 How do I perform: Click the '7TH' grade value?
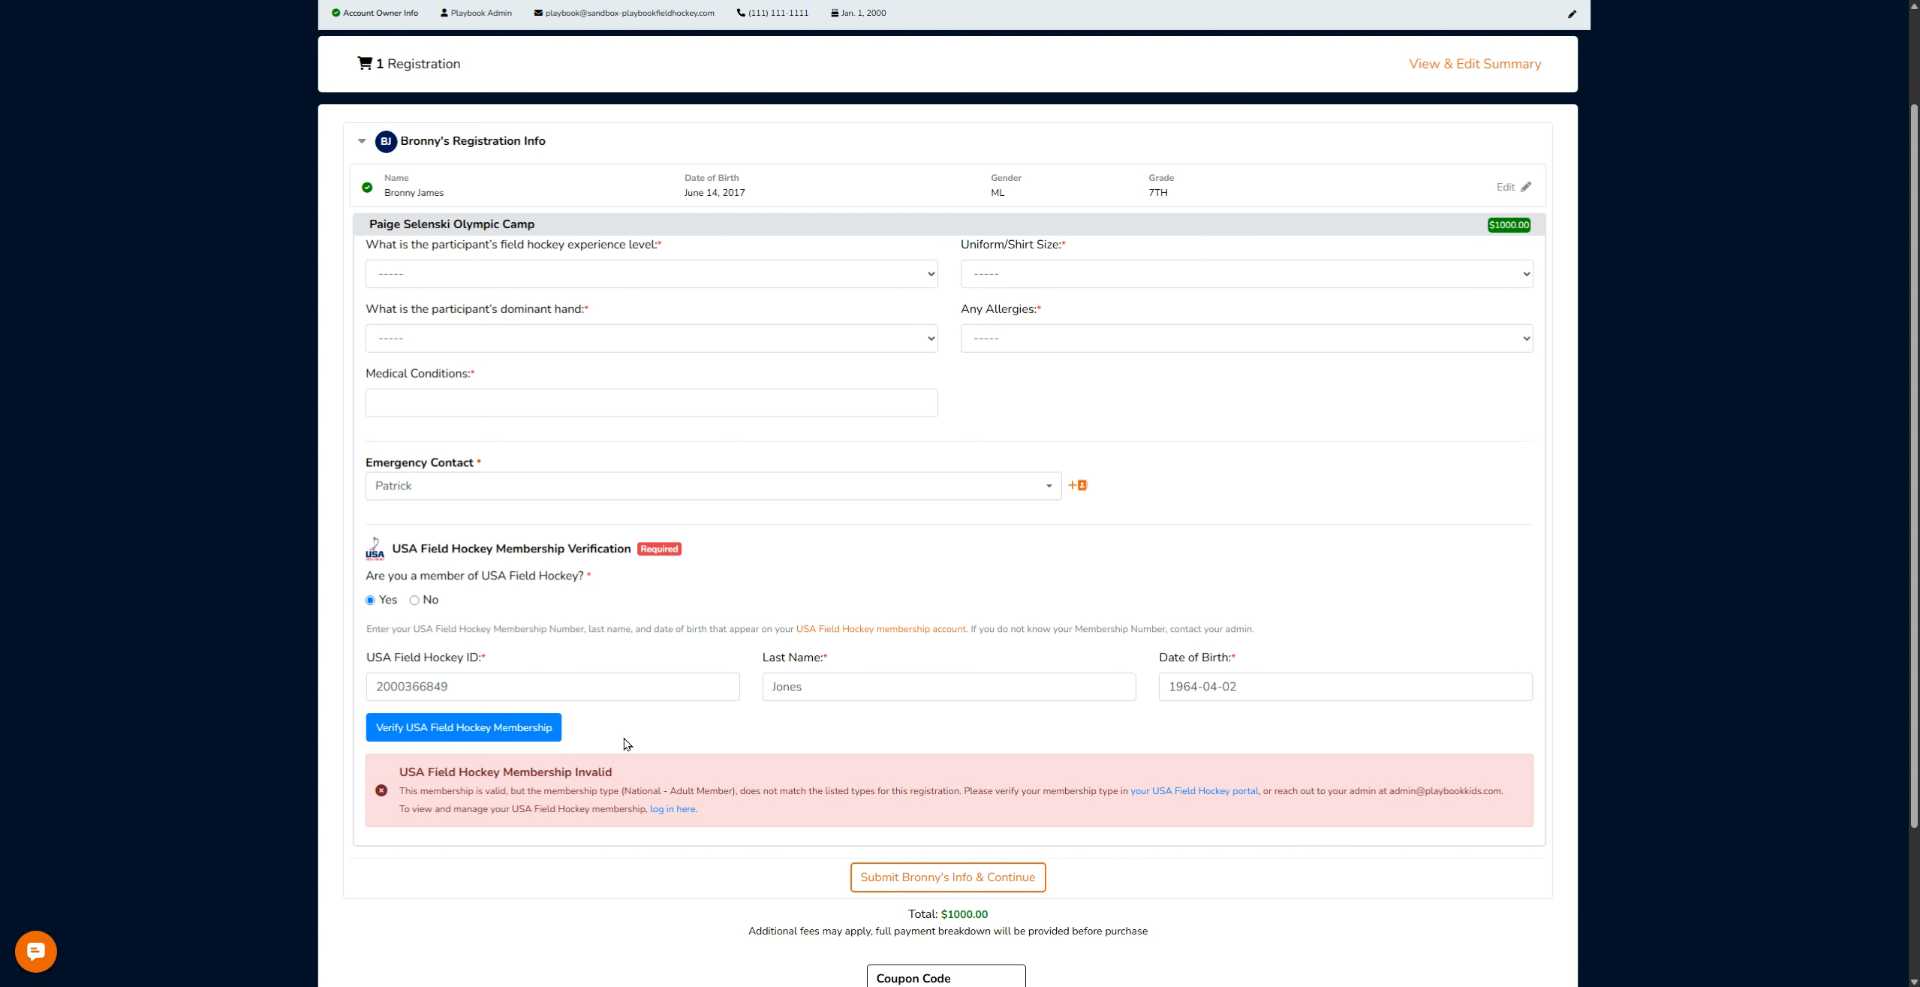click(x=1158, y=193)
